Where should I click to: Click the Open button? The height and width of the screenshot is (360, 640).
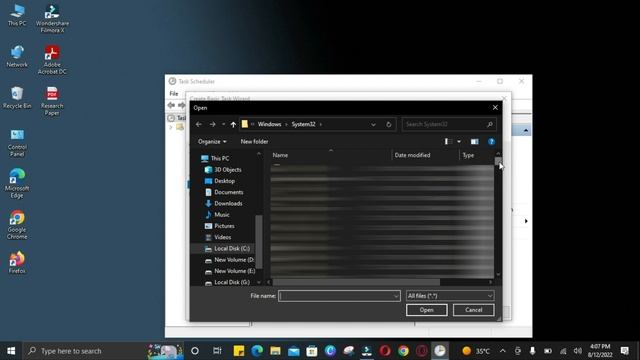coord(427,310)
